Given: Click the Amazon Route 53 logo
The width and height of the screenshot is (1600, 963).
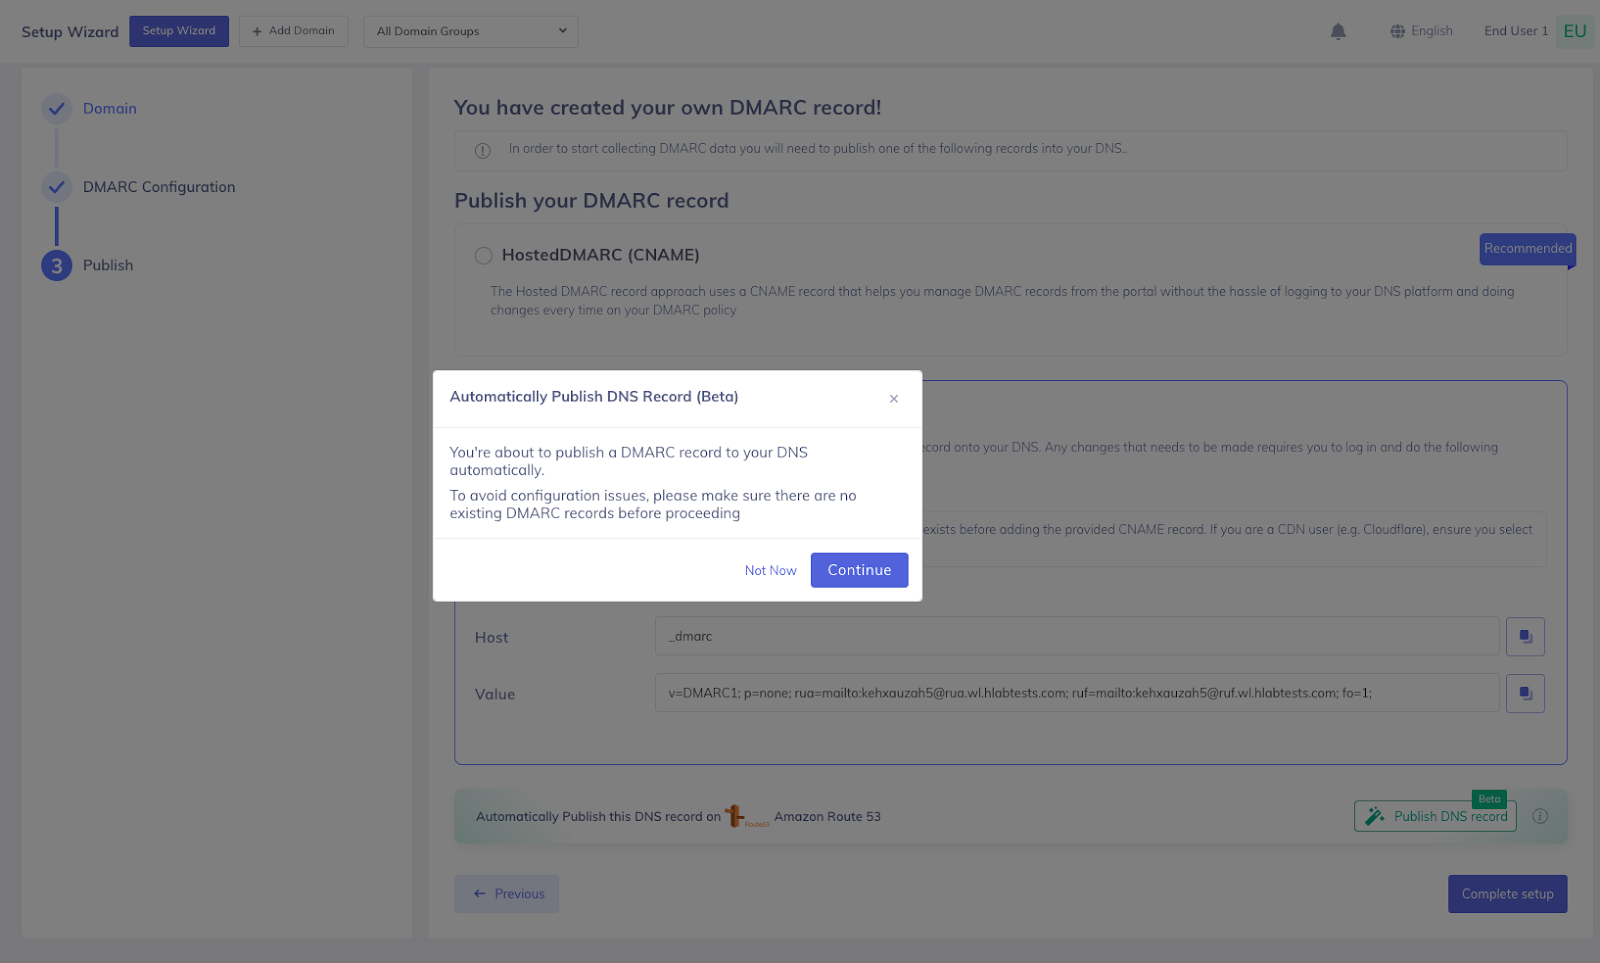Looking at the screenshot, I should [x=746, y=817].
